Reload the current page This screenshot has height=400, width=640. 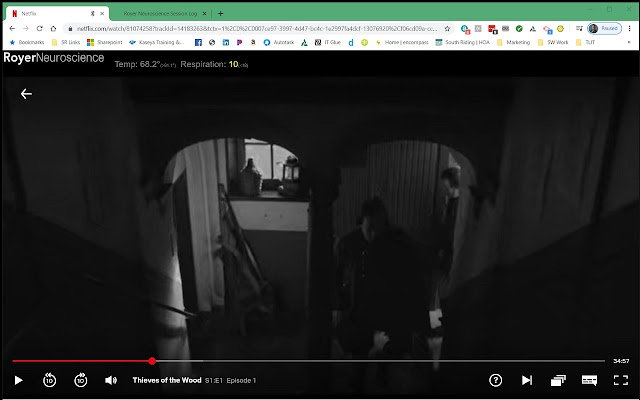(x=40, y=29)
